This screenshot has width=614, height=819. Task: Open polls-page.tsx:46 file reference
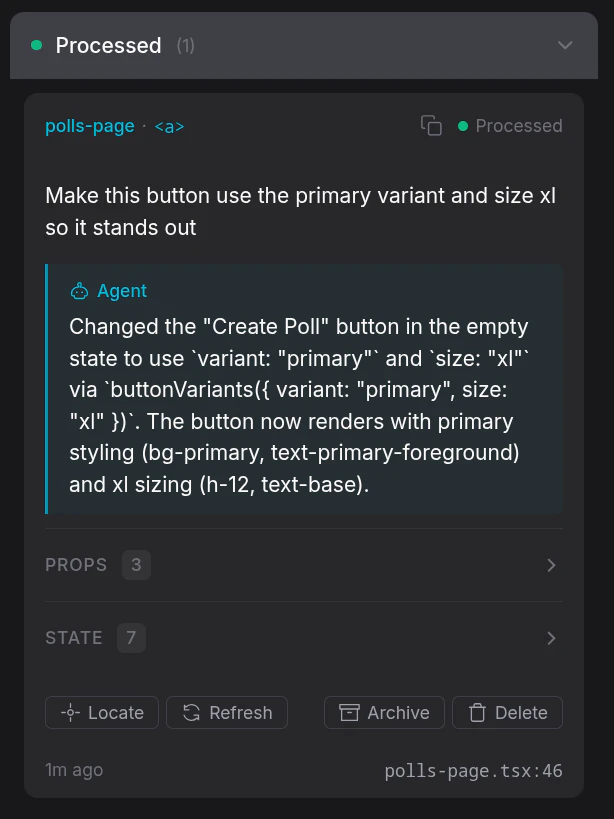[474, 771]
